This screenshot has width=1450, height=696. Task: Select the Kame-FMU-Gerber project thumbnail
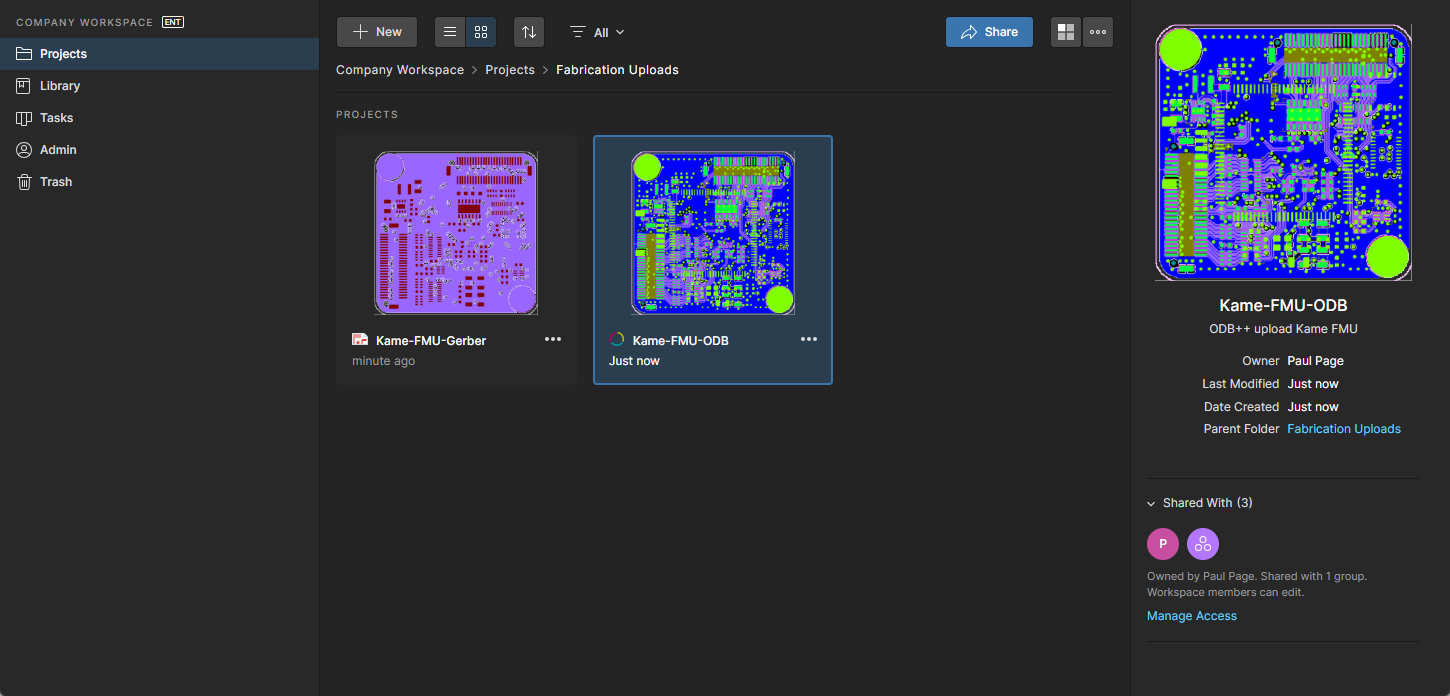click(x=456, y=233)
